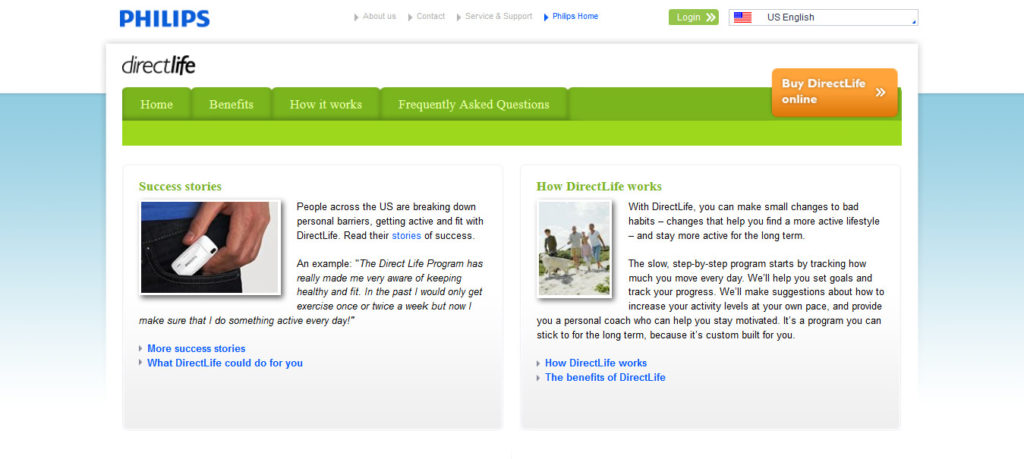
Task: Open the Frequently Asked Questions tab
Action: coord(474,104)
